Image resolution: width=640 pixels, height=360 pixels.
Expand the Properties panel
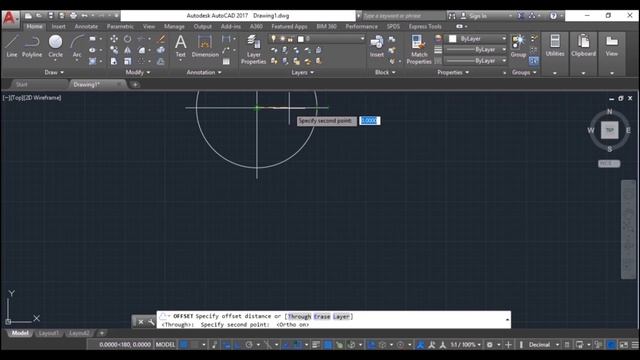click(x=453, y=72)
